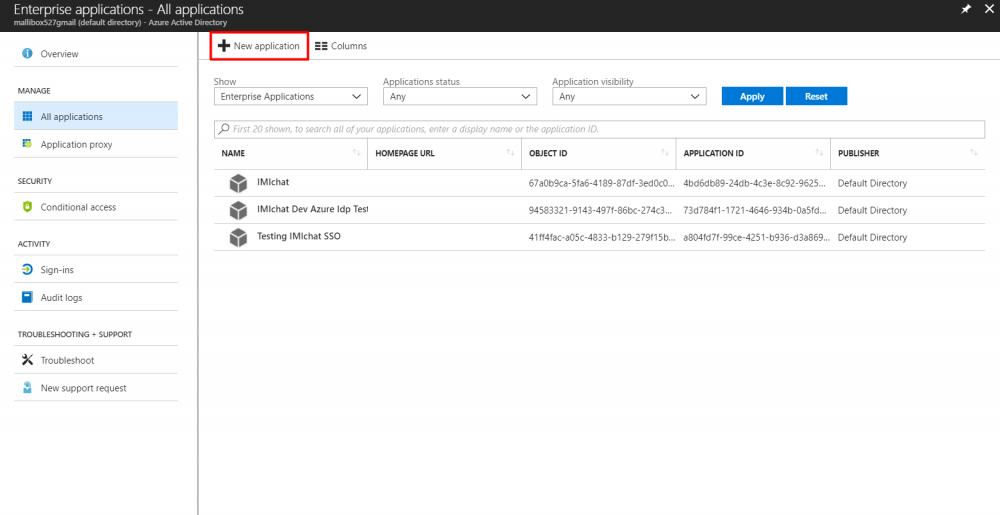The width and height of the screenshot is (1000, 515).
Task: Open Sign-ins menu item
Action: 96,270
